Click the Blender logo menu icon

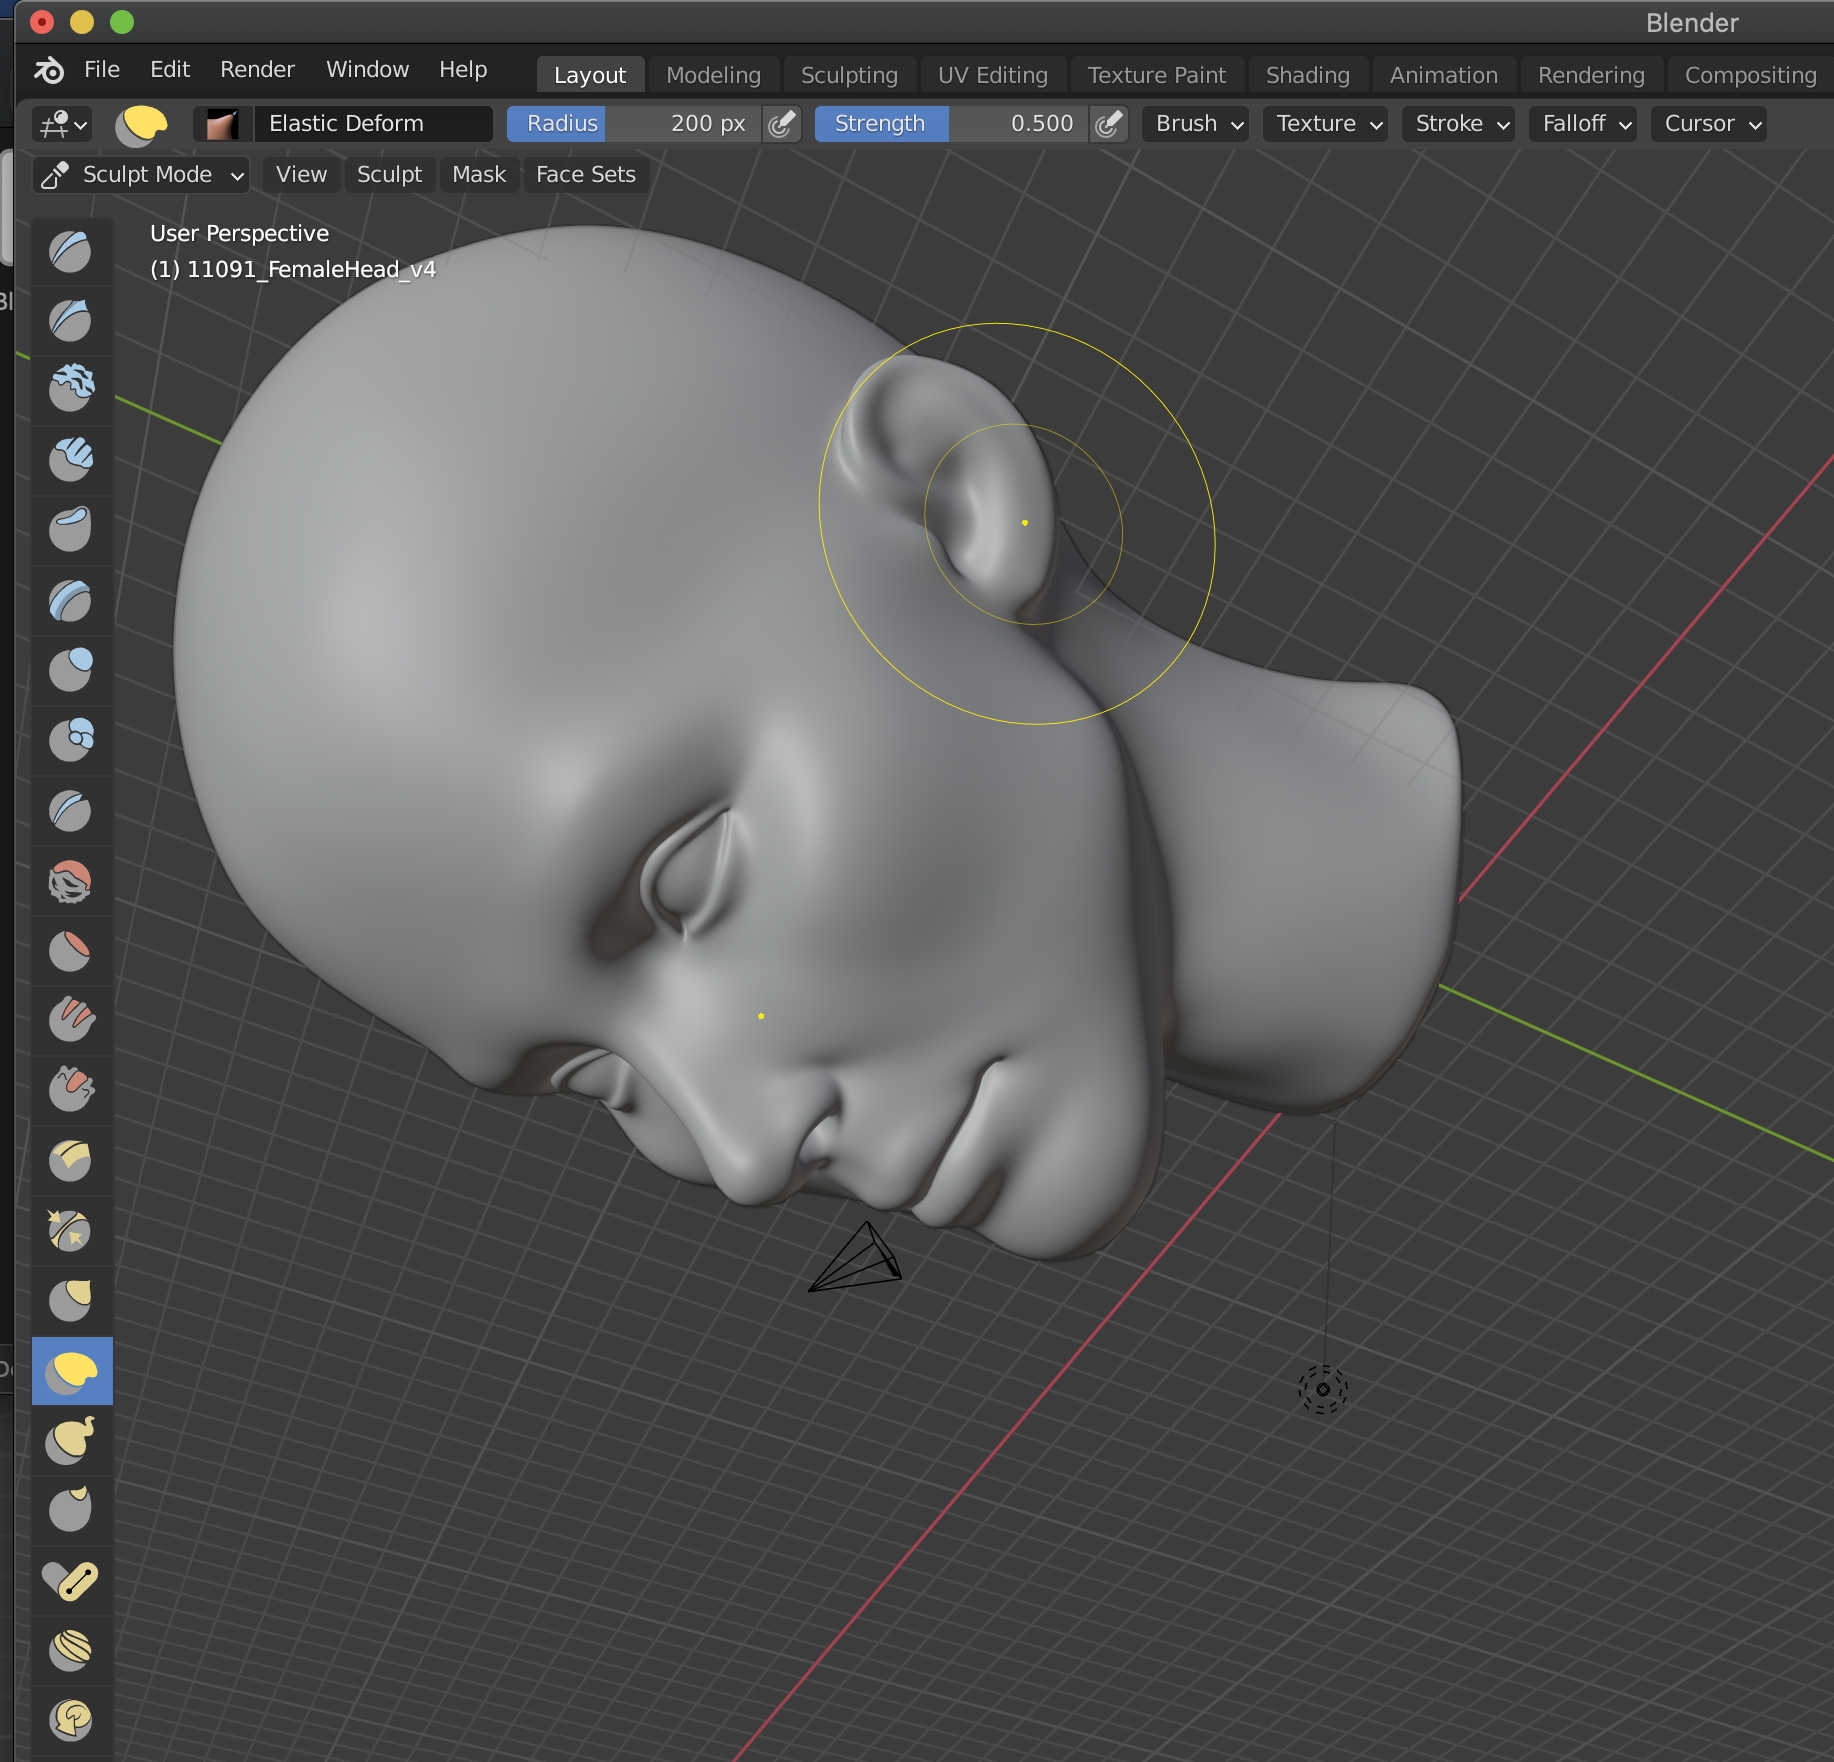[49, 70]
